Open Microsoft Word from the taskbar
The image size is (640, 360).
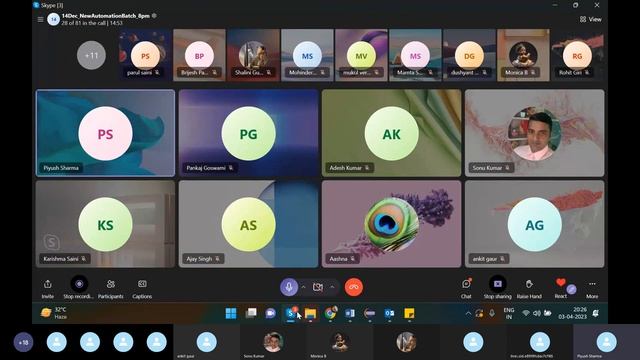[x=350, y=313]
